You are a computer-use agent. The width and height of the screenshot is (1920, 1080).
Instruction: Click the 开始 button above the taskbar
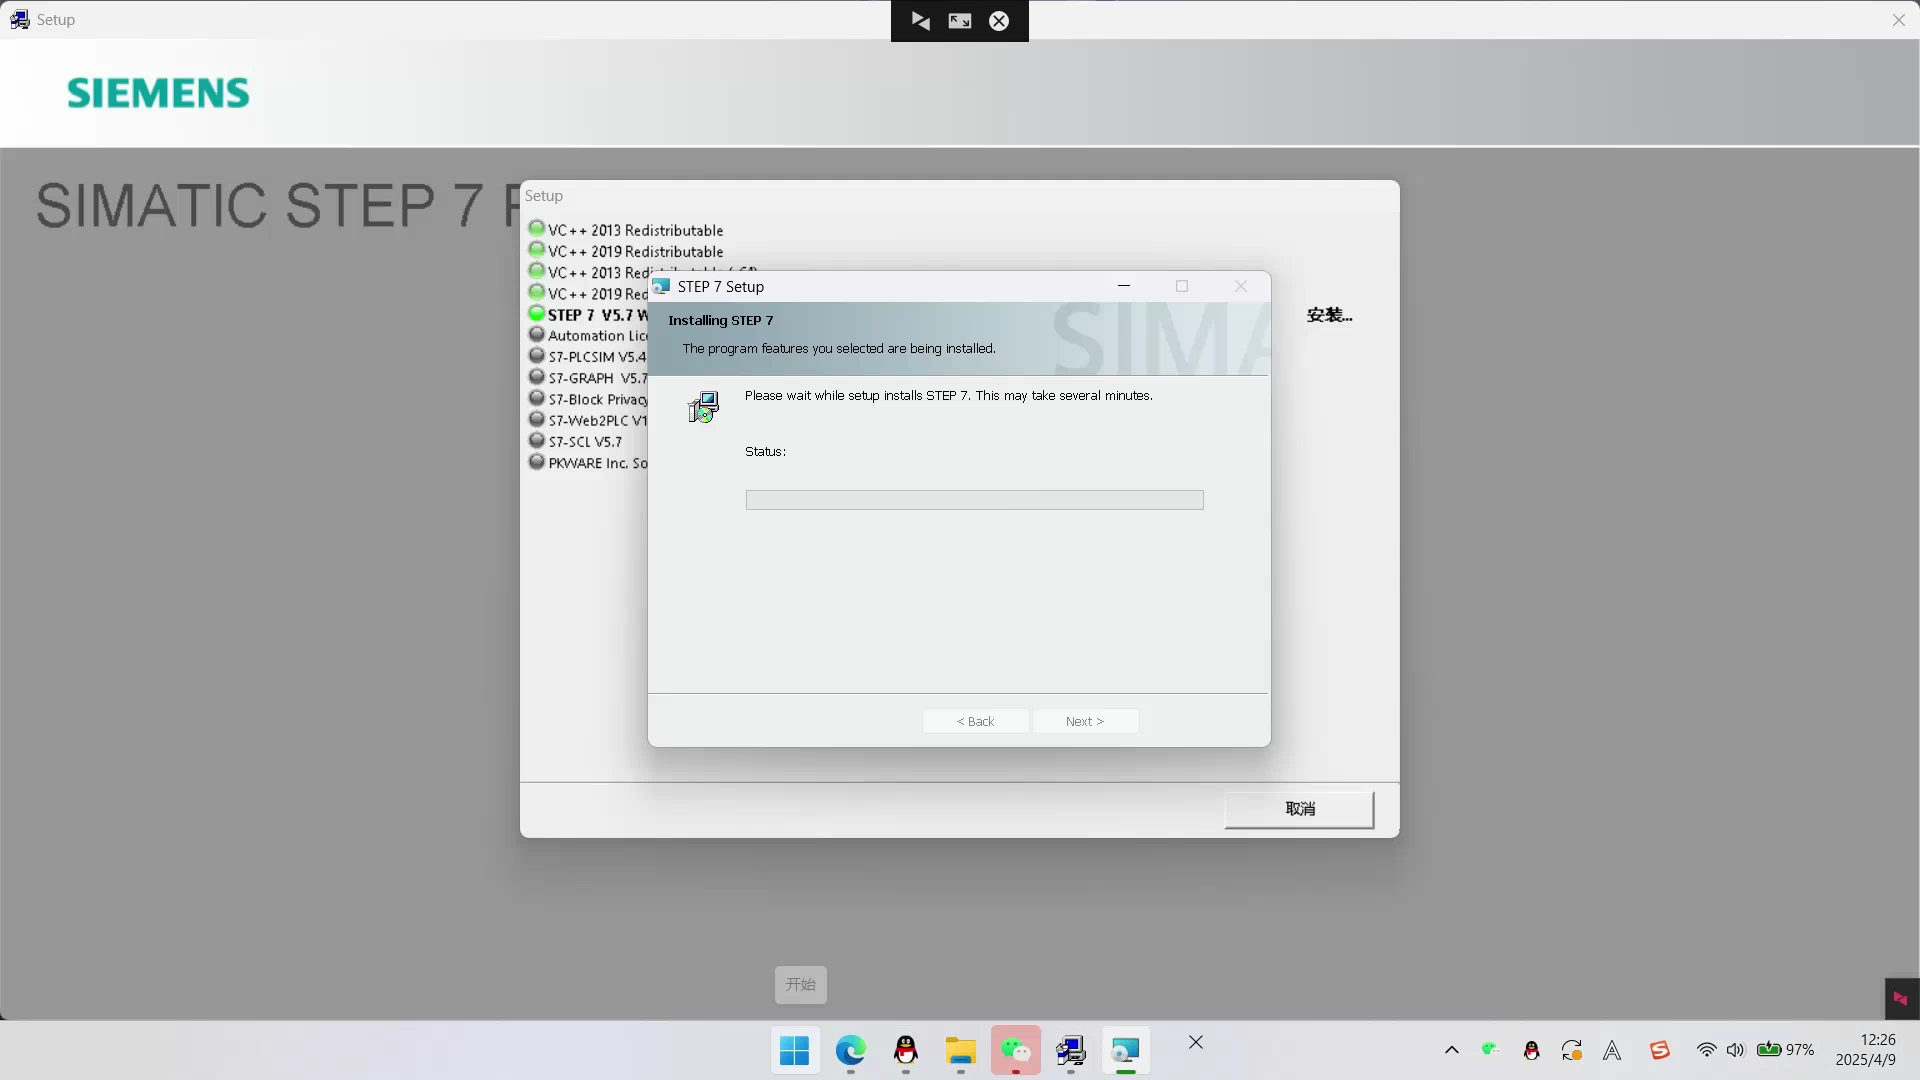point(800,984)
